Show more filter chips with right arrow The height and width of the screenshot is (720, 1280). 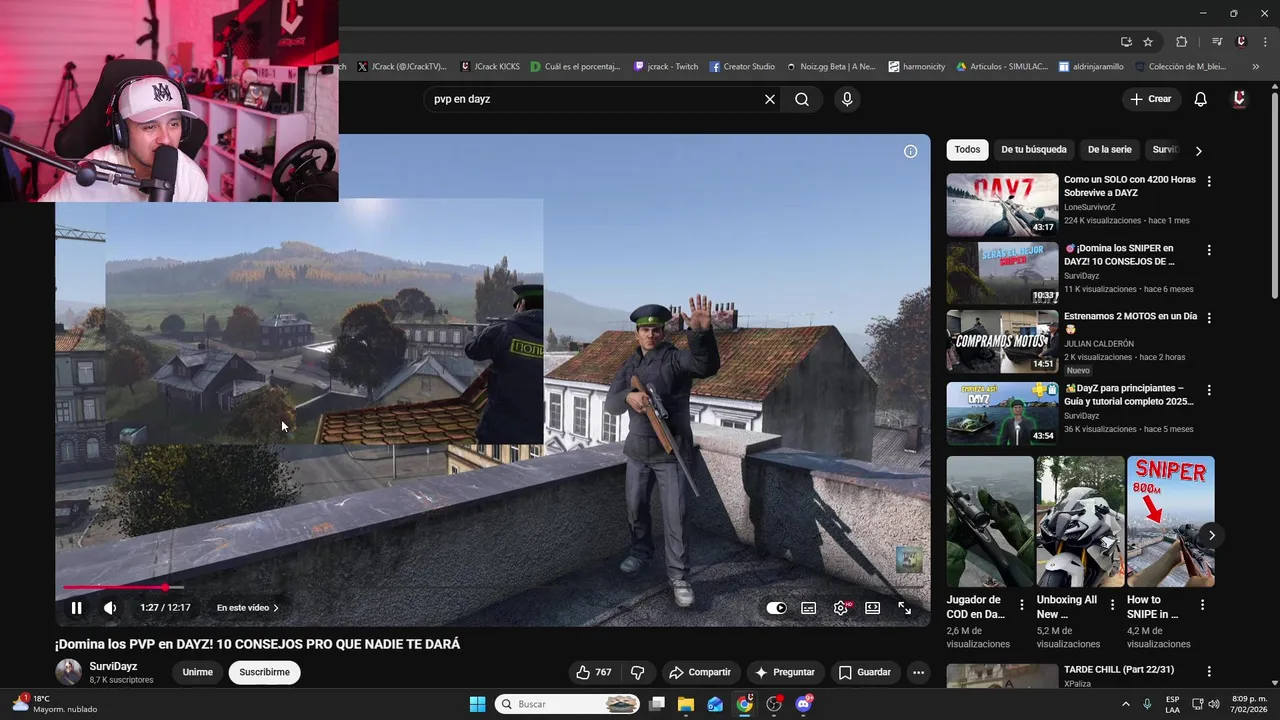1198,151
